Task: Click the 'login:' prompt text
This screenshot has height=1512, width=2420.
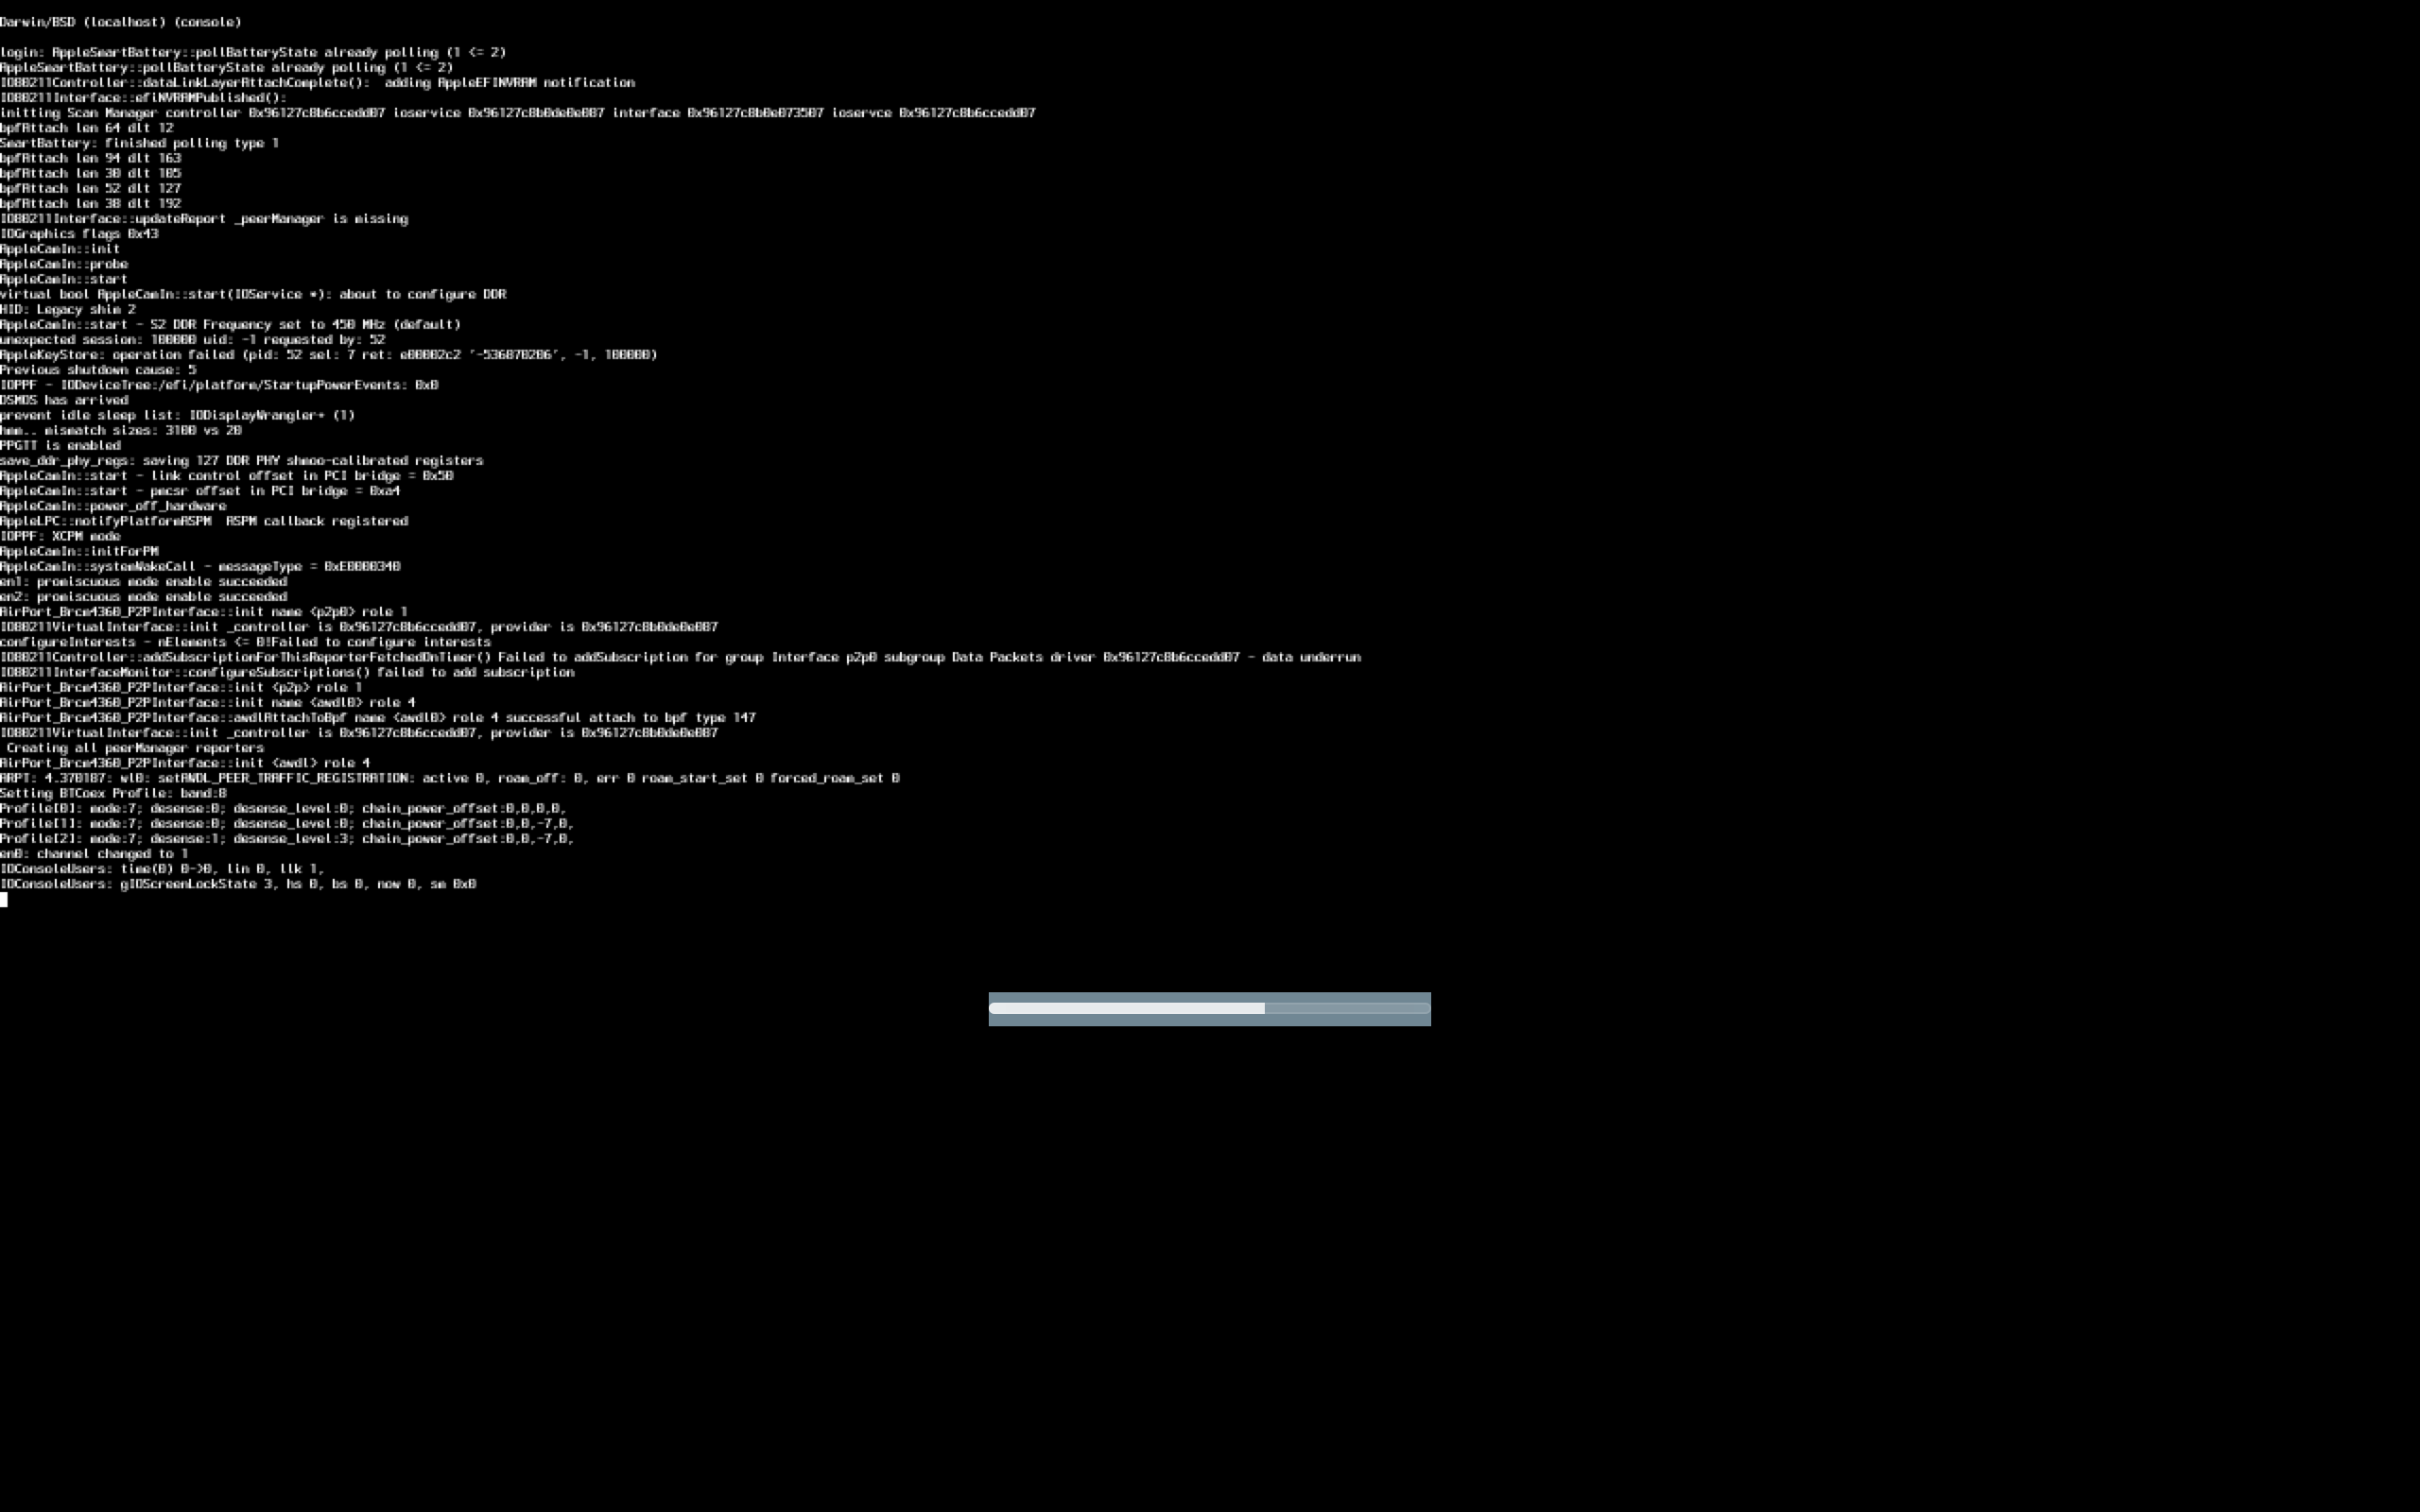Action: [x=22, y=52]
